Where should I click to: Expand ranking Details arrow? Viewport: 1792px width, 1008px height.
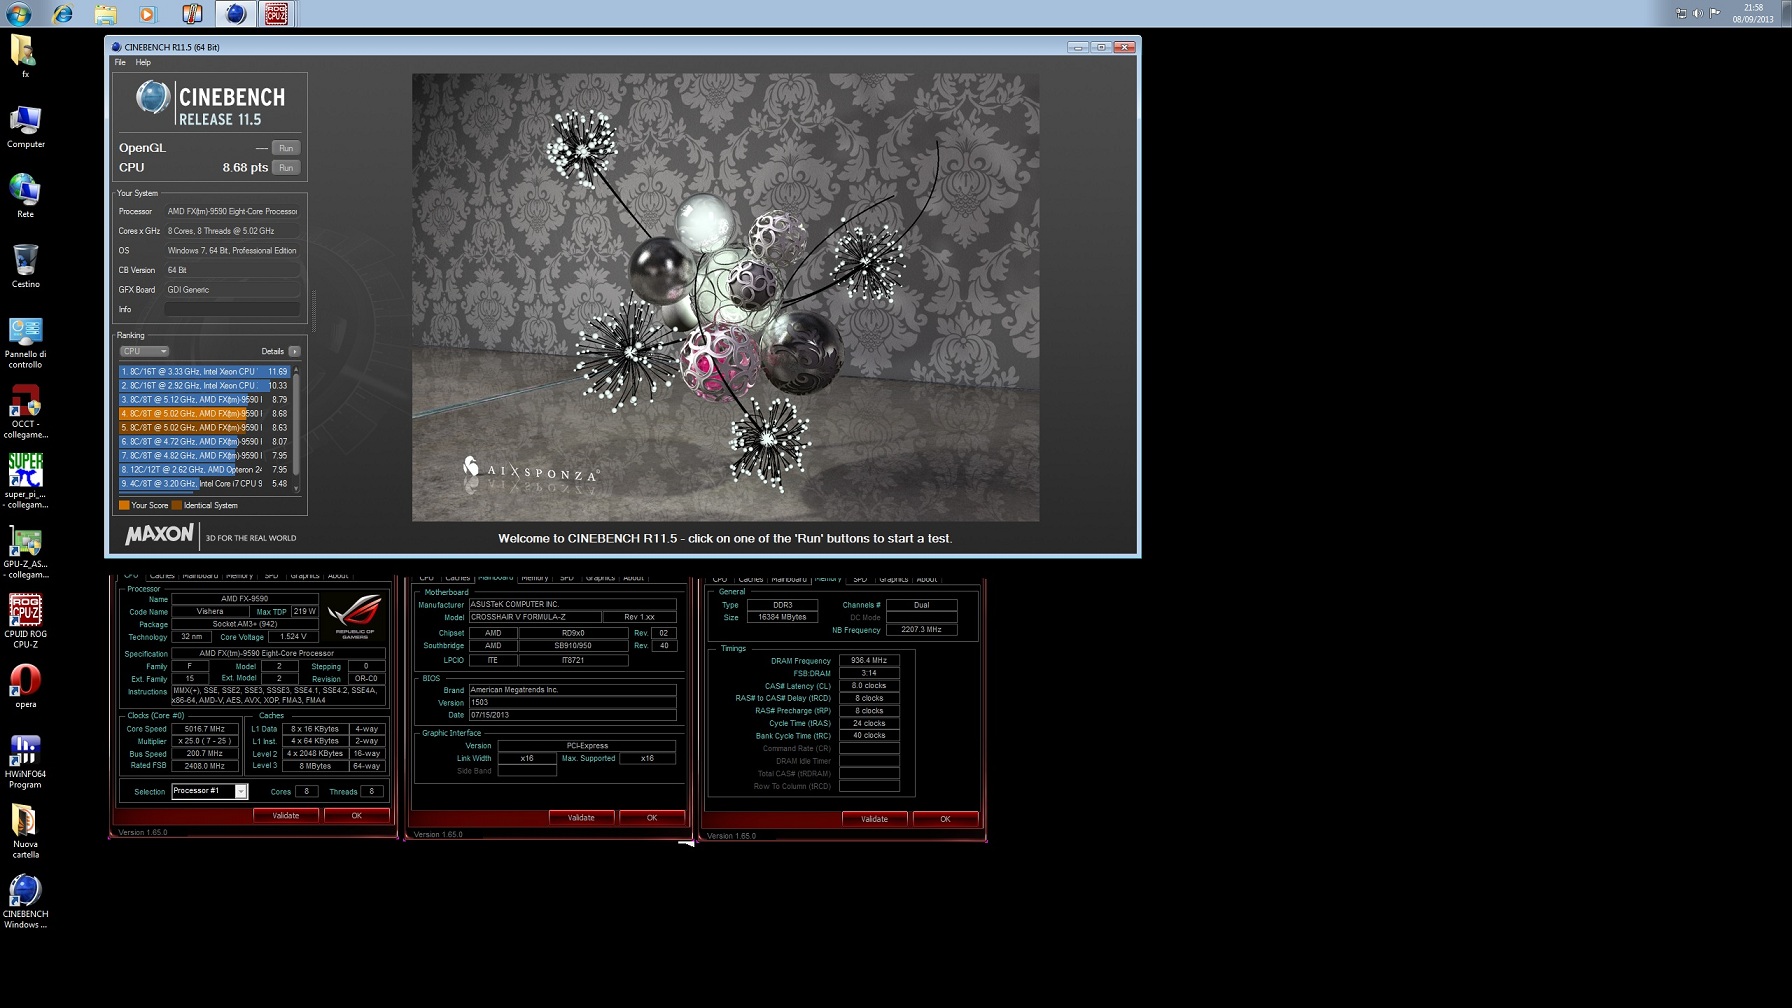tap(294, 351)
